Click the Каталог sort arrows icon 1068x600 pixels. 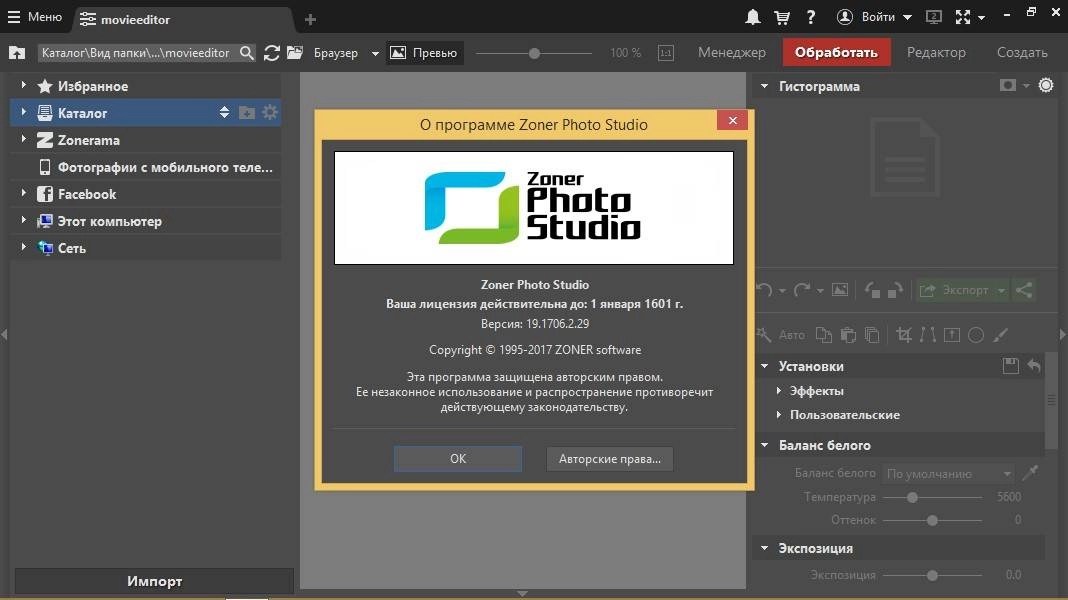(224, 112)
